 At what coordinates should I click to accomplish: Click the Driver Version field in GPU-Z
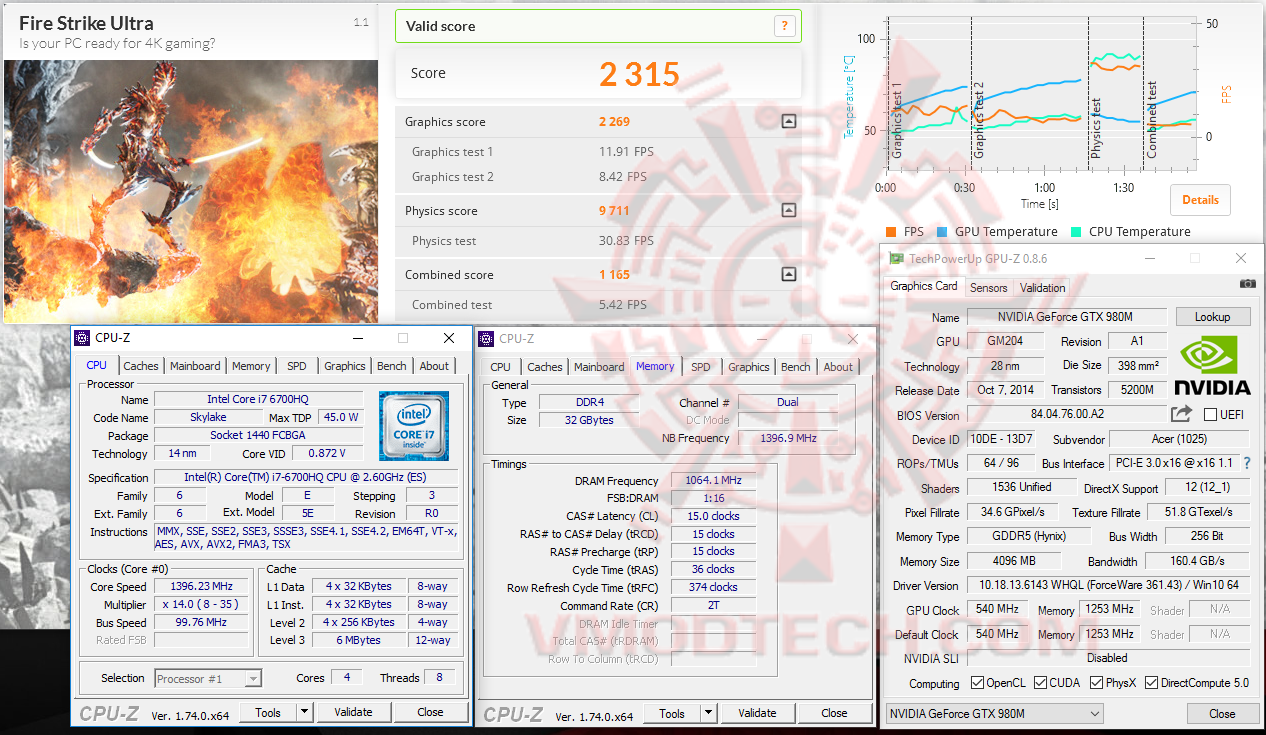tap(1108, 585)
